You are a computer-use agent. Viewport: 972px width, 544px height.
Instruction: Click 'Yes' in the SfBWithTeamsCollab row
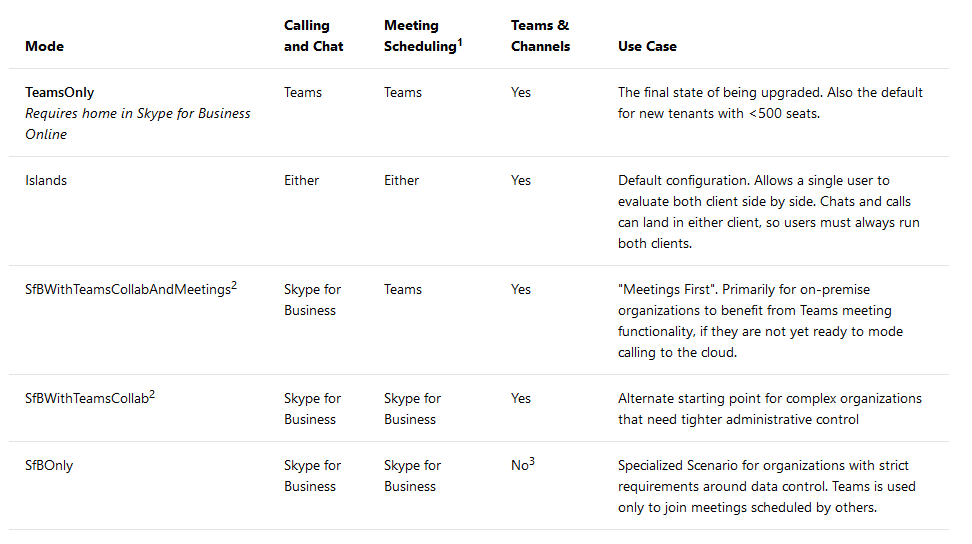point(521,398)
